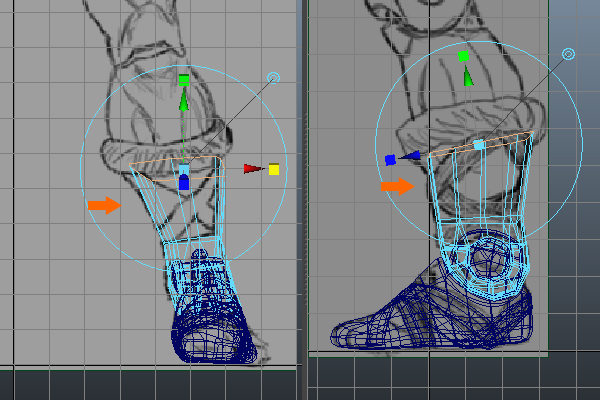Select yellow highlighted box handle in front view

(x=274, y=169)
